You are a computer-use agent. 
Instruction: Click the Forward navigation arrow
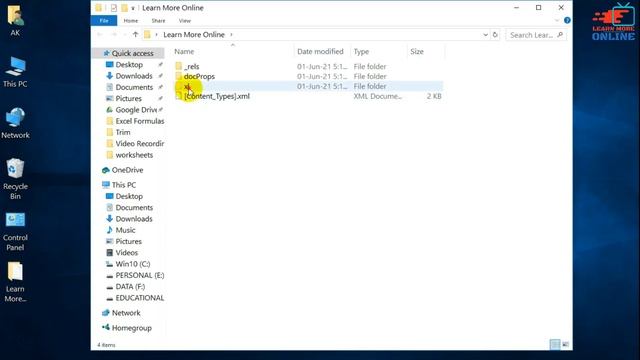[114, 35]
